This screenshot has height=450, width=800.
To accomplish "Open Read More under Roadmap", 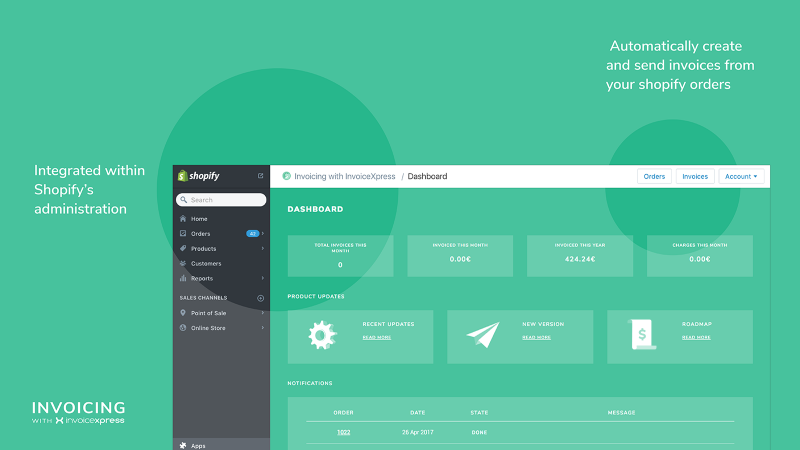I will pos(696,337).
